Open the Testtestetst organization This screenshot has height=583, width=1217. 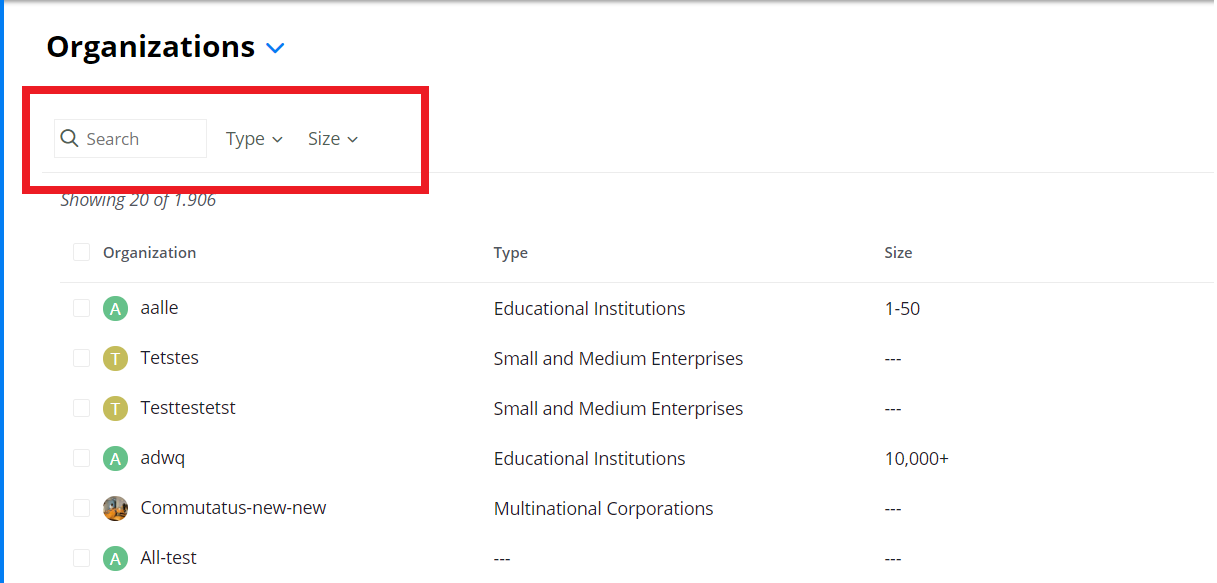(x=188, y=408)
